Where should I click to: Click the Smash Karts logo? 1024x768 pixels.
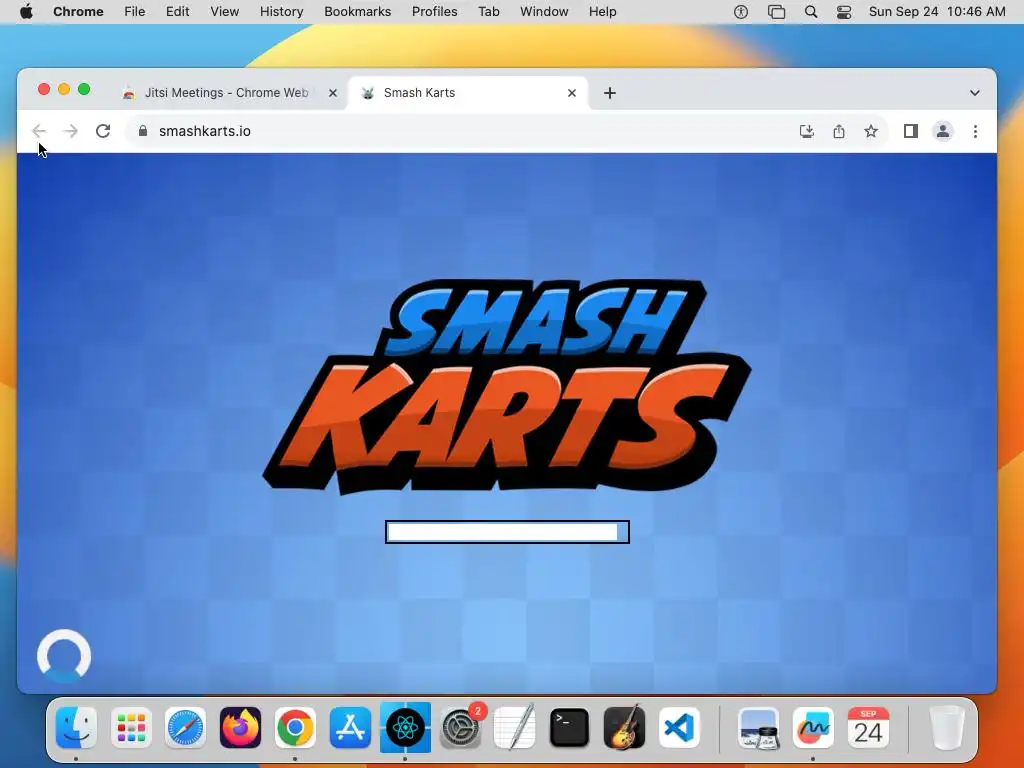[x=507, y=385]
